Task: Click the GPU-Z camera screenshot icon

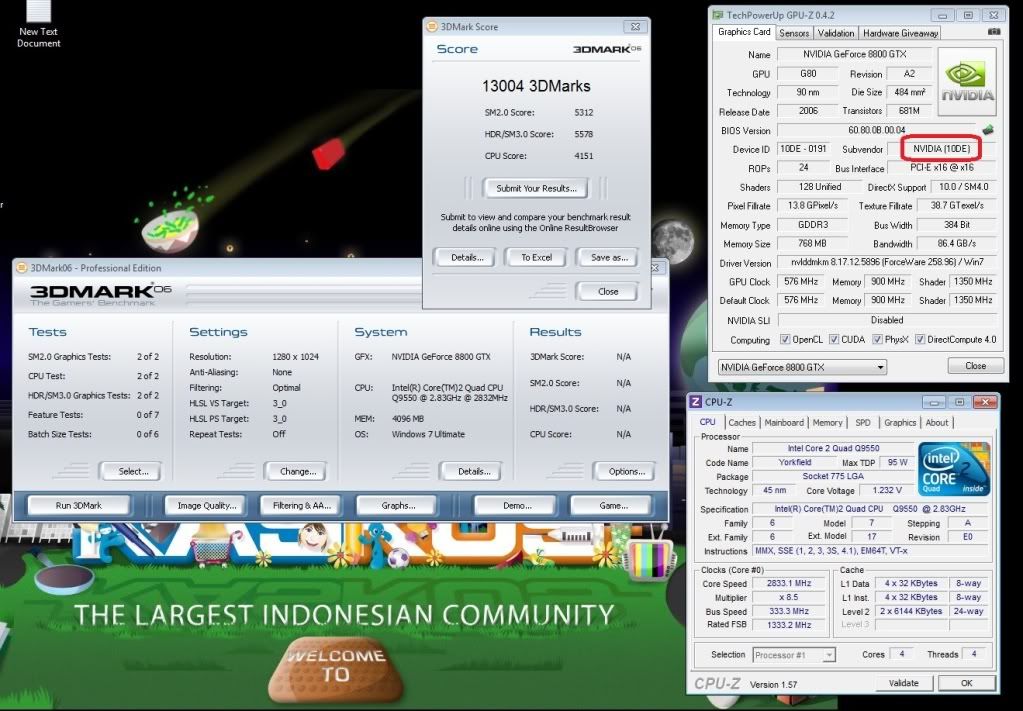Action: (994, 31)
